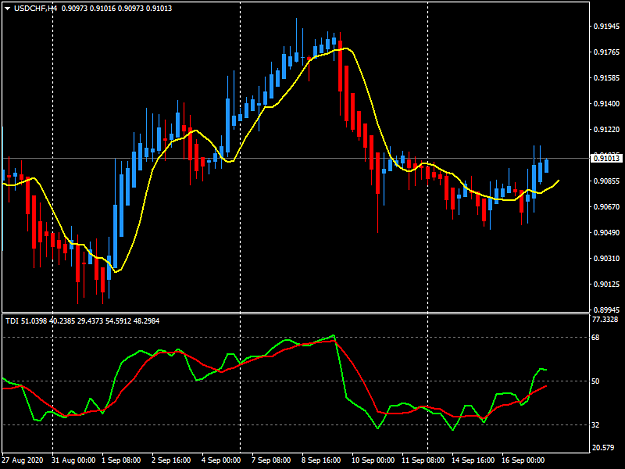The height and width of the screenshot is (469, 625).
Task: Select TDI scale value 77.3328
Action: [x=605, y=319]
